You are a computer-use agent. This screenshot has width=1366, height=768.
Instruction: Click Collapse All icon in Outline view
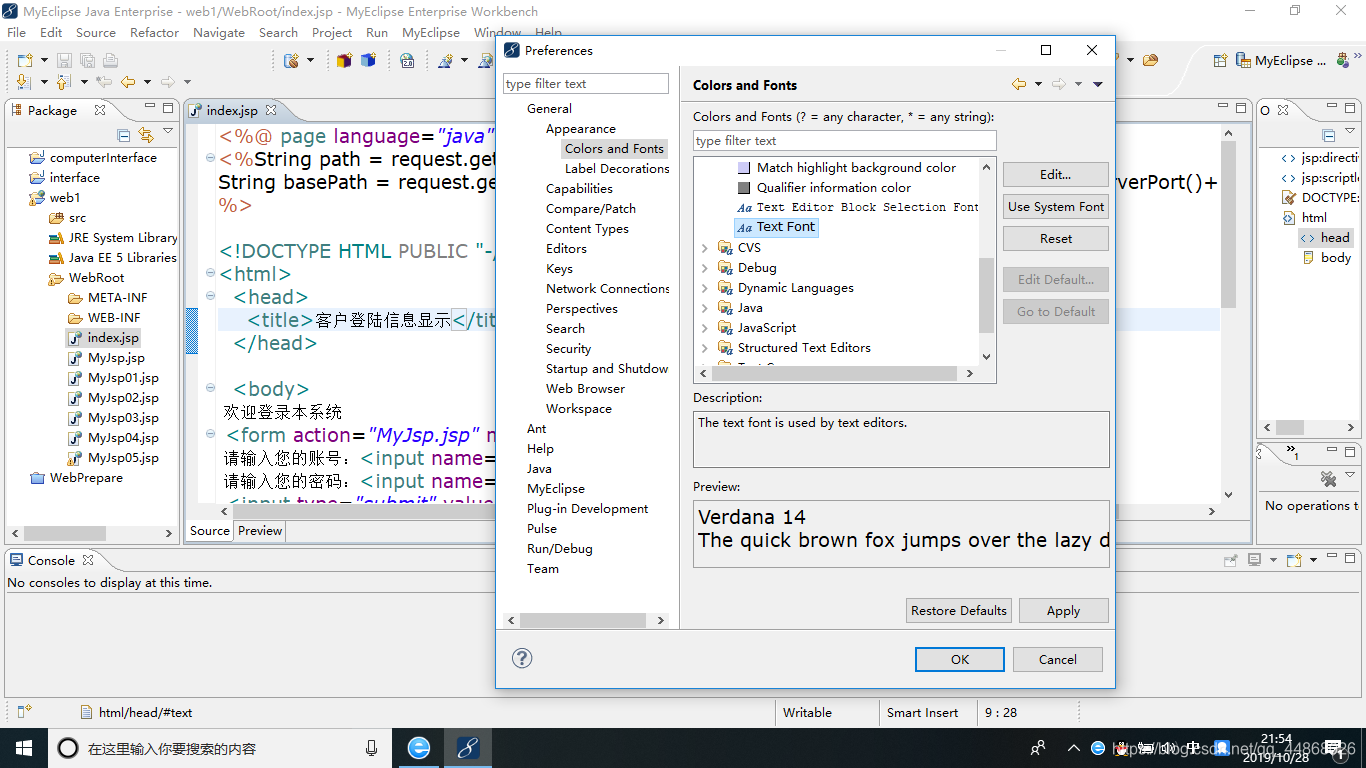point(1330,135)
